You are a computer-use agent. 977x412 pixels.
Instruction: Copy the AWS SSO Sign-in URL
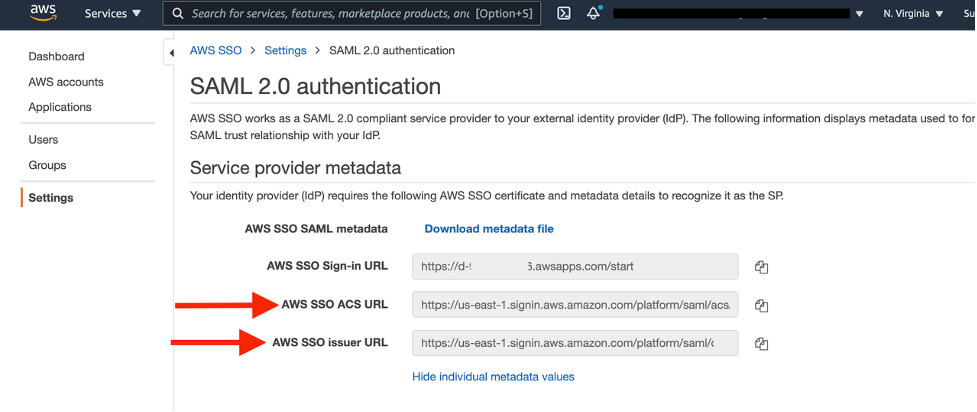point(761,267)
